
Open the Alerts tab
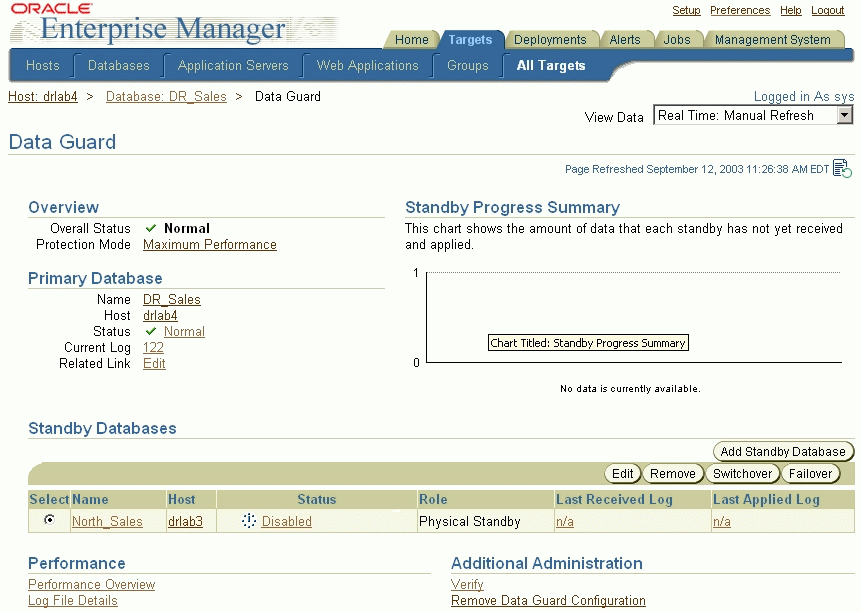(625, 40)
